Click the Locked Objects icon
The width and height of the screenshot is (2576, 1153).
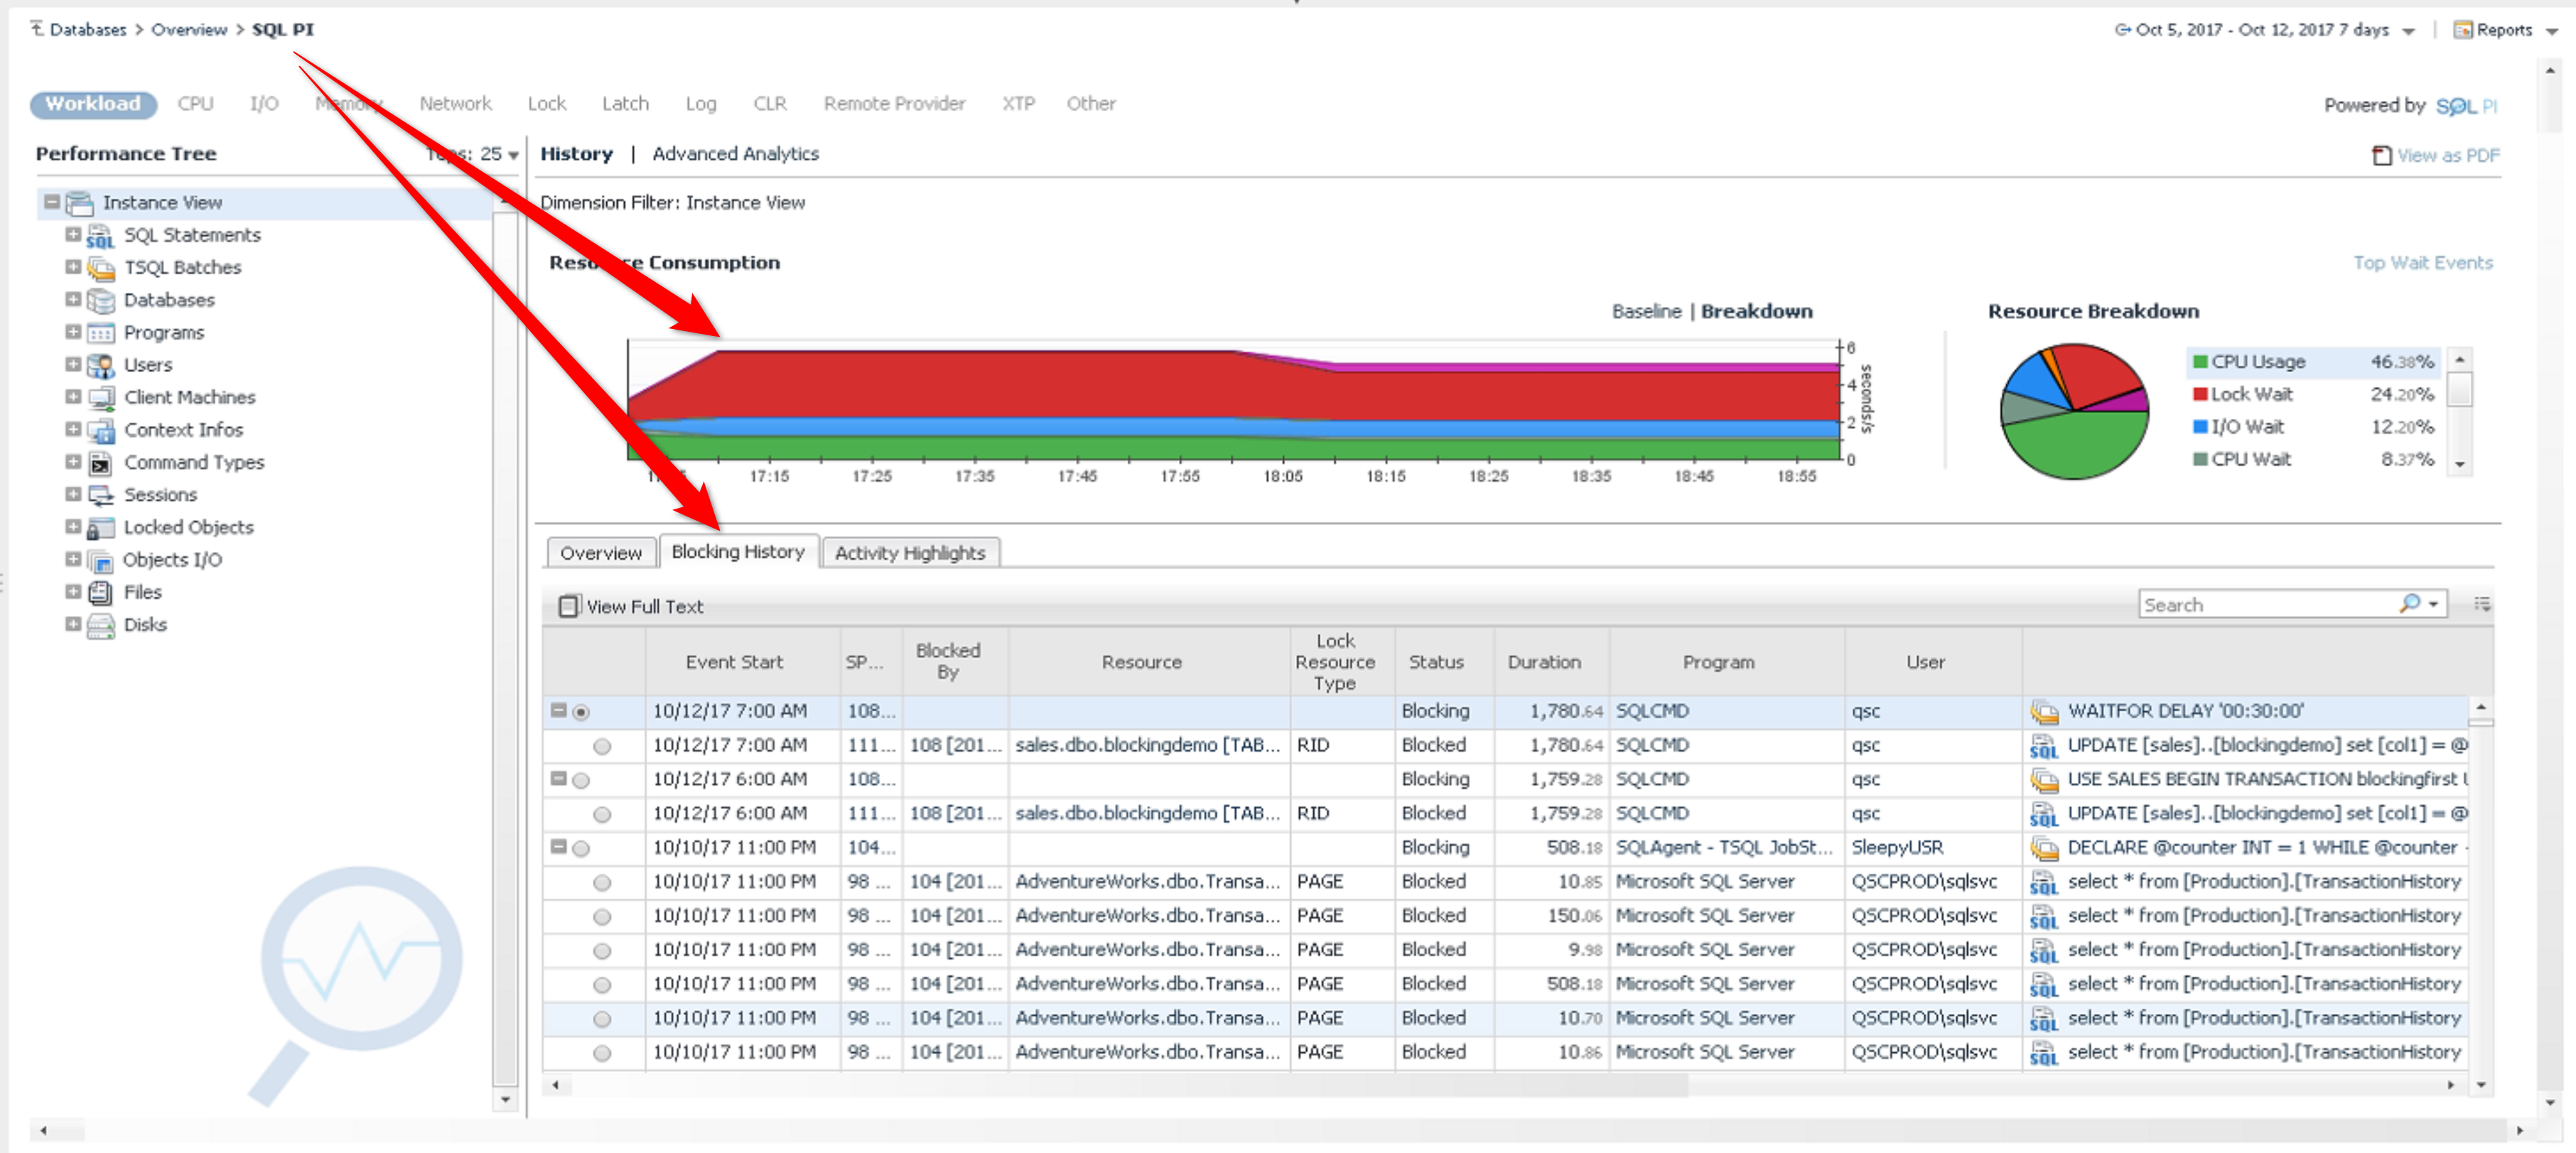(100, 528)
